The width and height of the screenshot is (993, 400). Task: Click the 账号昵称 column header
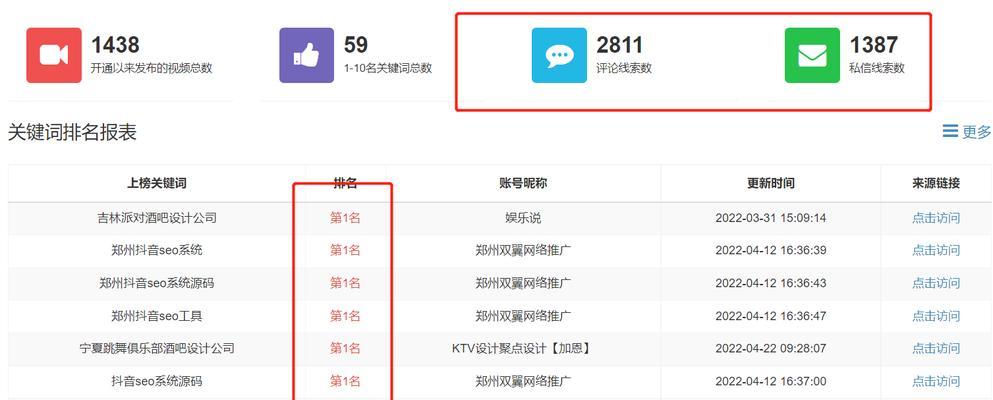coord(523,184)
